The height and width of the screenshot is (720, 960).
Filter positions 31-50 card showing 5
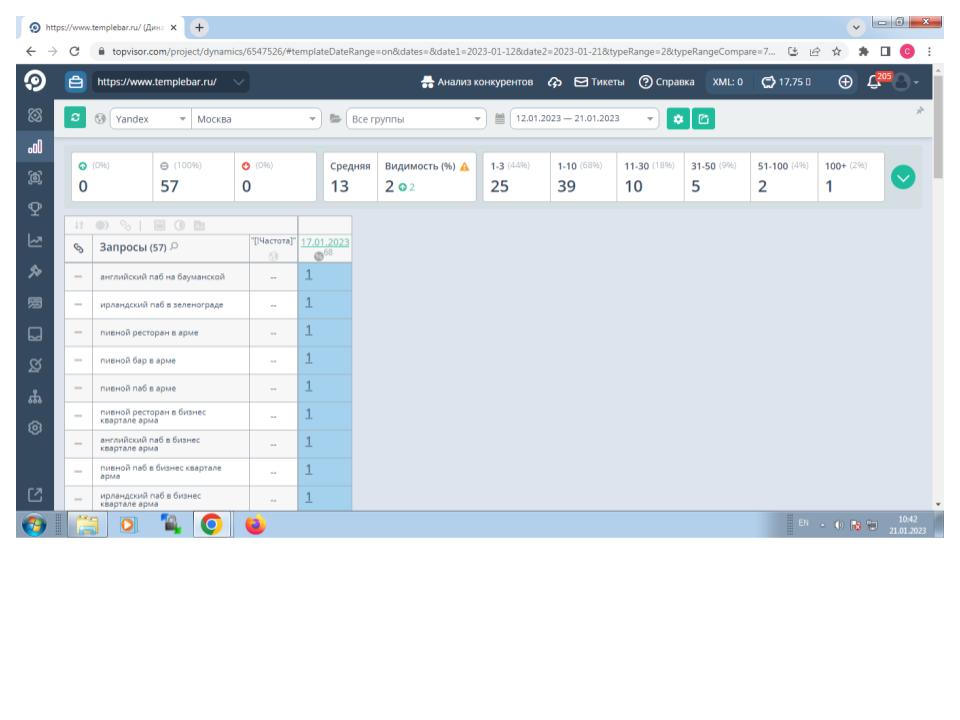[717, 177]
